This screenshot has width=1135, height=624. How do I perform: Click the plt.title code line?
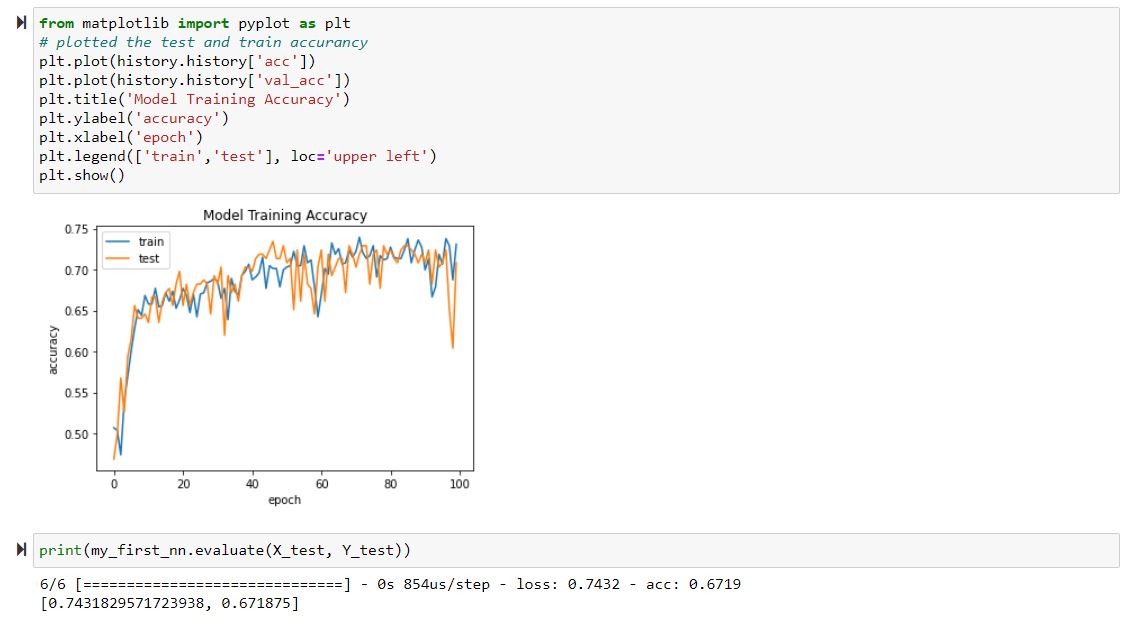click(x=195, y=99)
